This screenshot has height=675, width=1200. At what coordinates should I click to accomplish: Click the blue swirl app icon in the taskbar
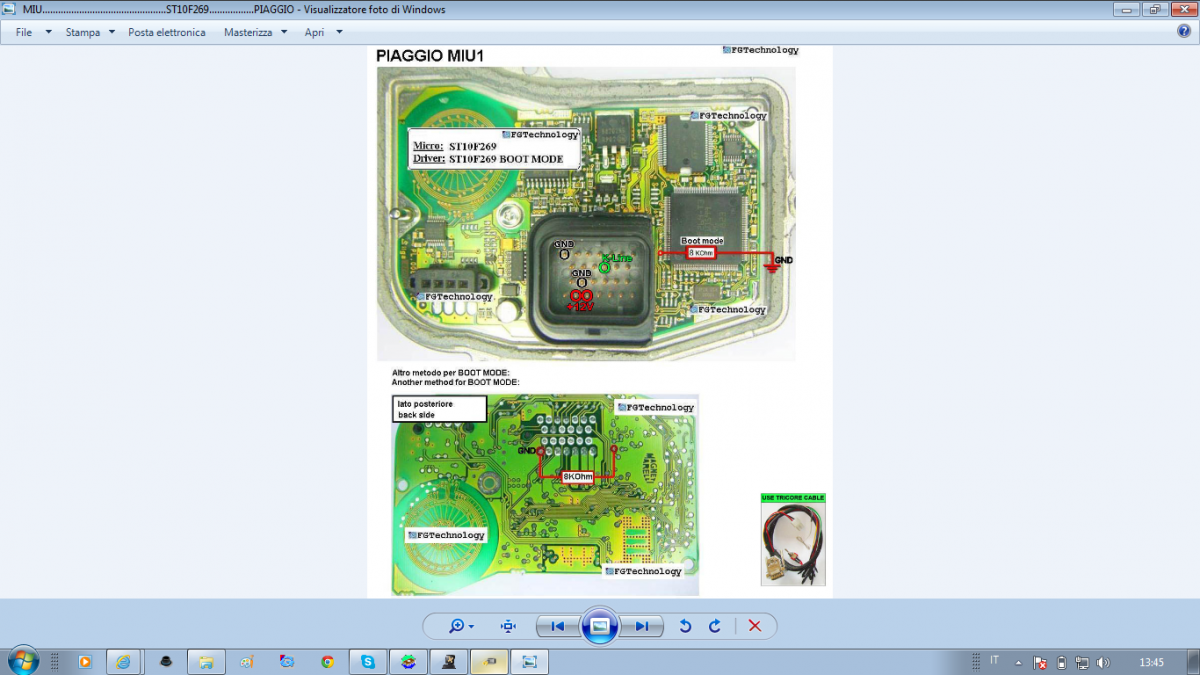point(287,661)
